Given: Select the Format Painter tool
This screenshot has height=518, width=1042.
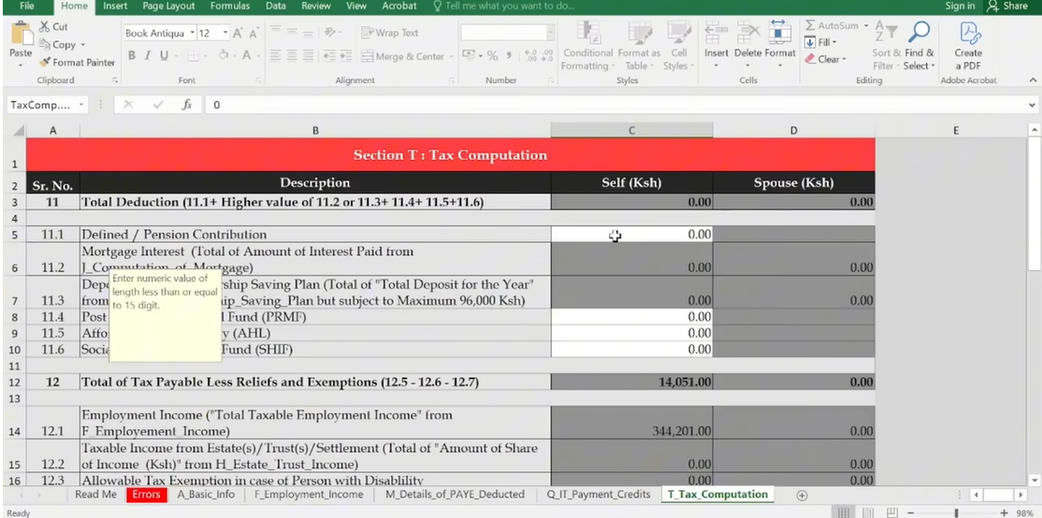Looking at the screenshot, I should tap(78, 62).
